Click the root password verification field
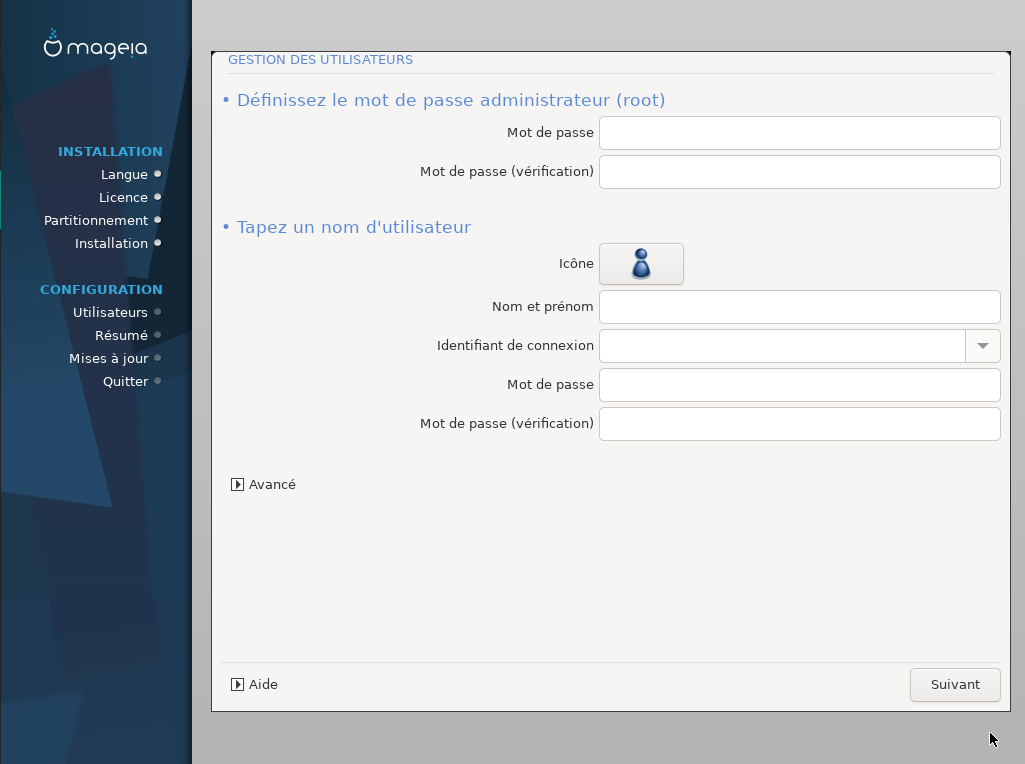This screenshot has width=1025, height=764. point(799,172)
